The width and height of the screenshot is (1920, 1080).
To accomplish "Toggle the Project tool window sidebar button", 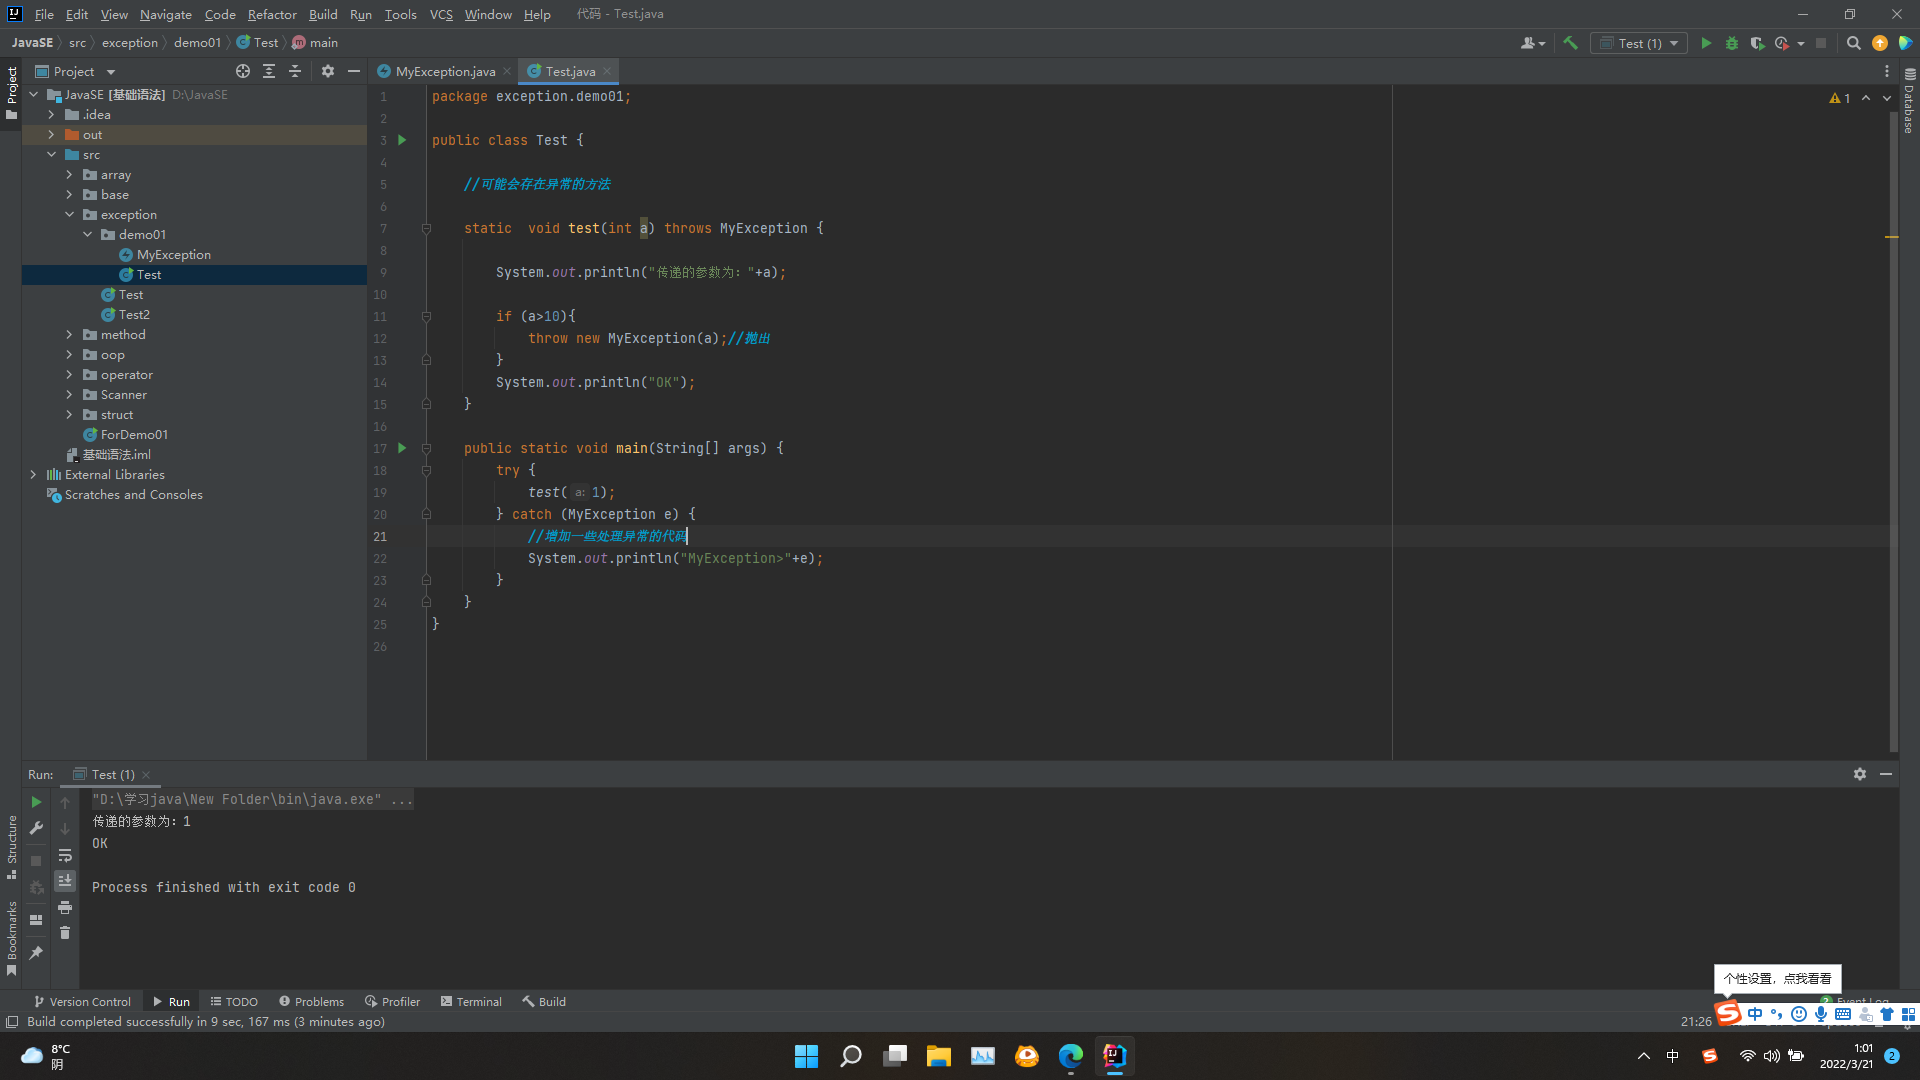I will click(x=12, y=90).
